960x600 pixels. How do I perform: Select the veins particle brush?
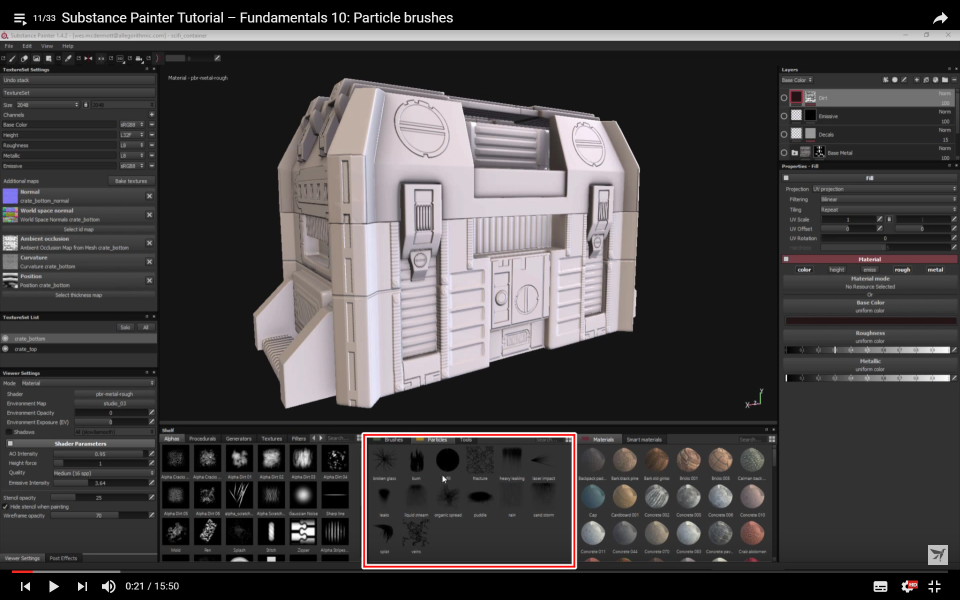pyautogui.click(x=416, y=536)
